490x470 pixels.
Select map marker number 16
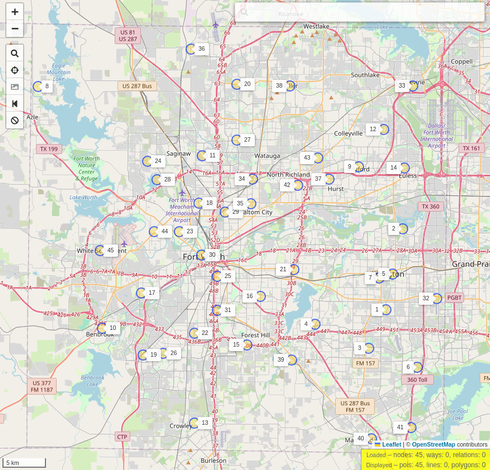click(260, 296)
